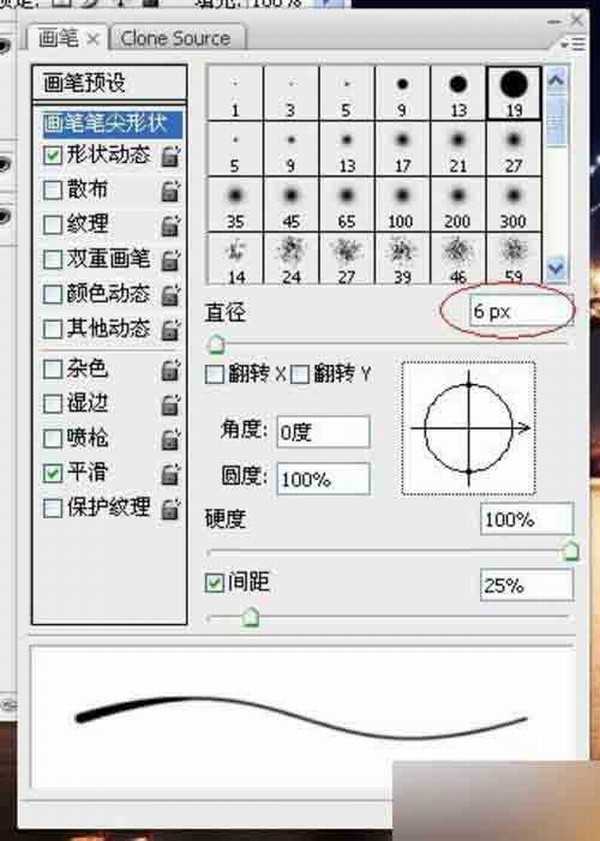
Task: Click lock icon next to 平滑
Action: [x=171, y=474]
